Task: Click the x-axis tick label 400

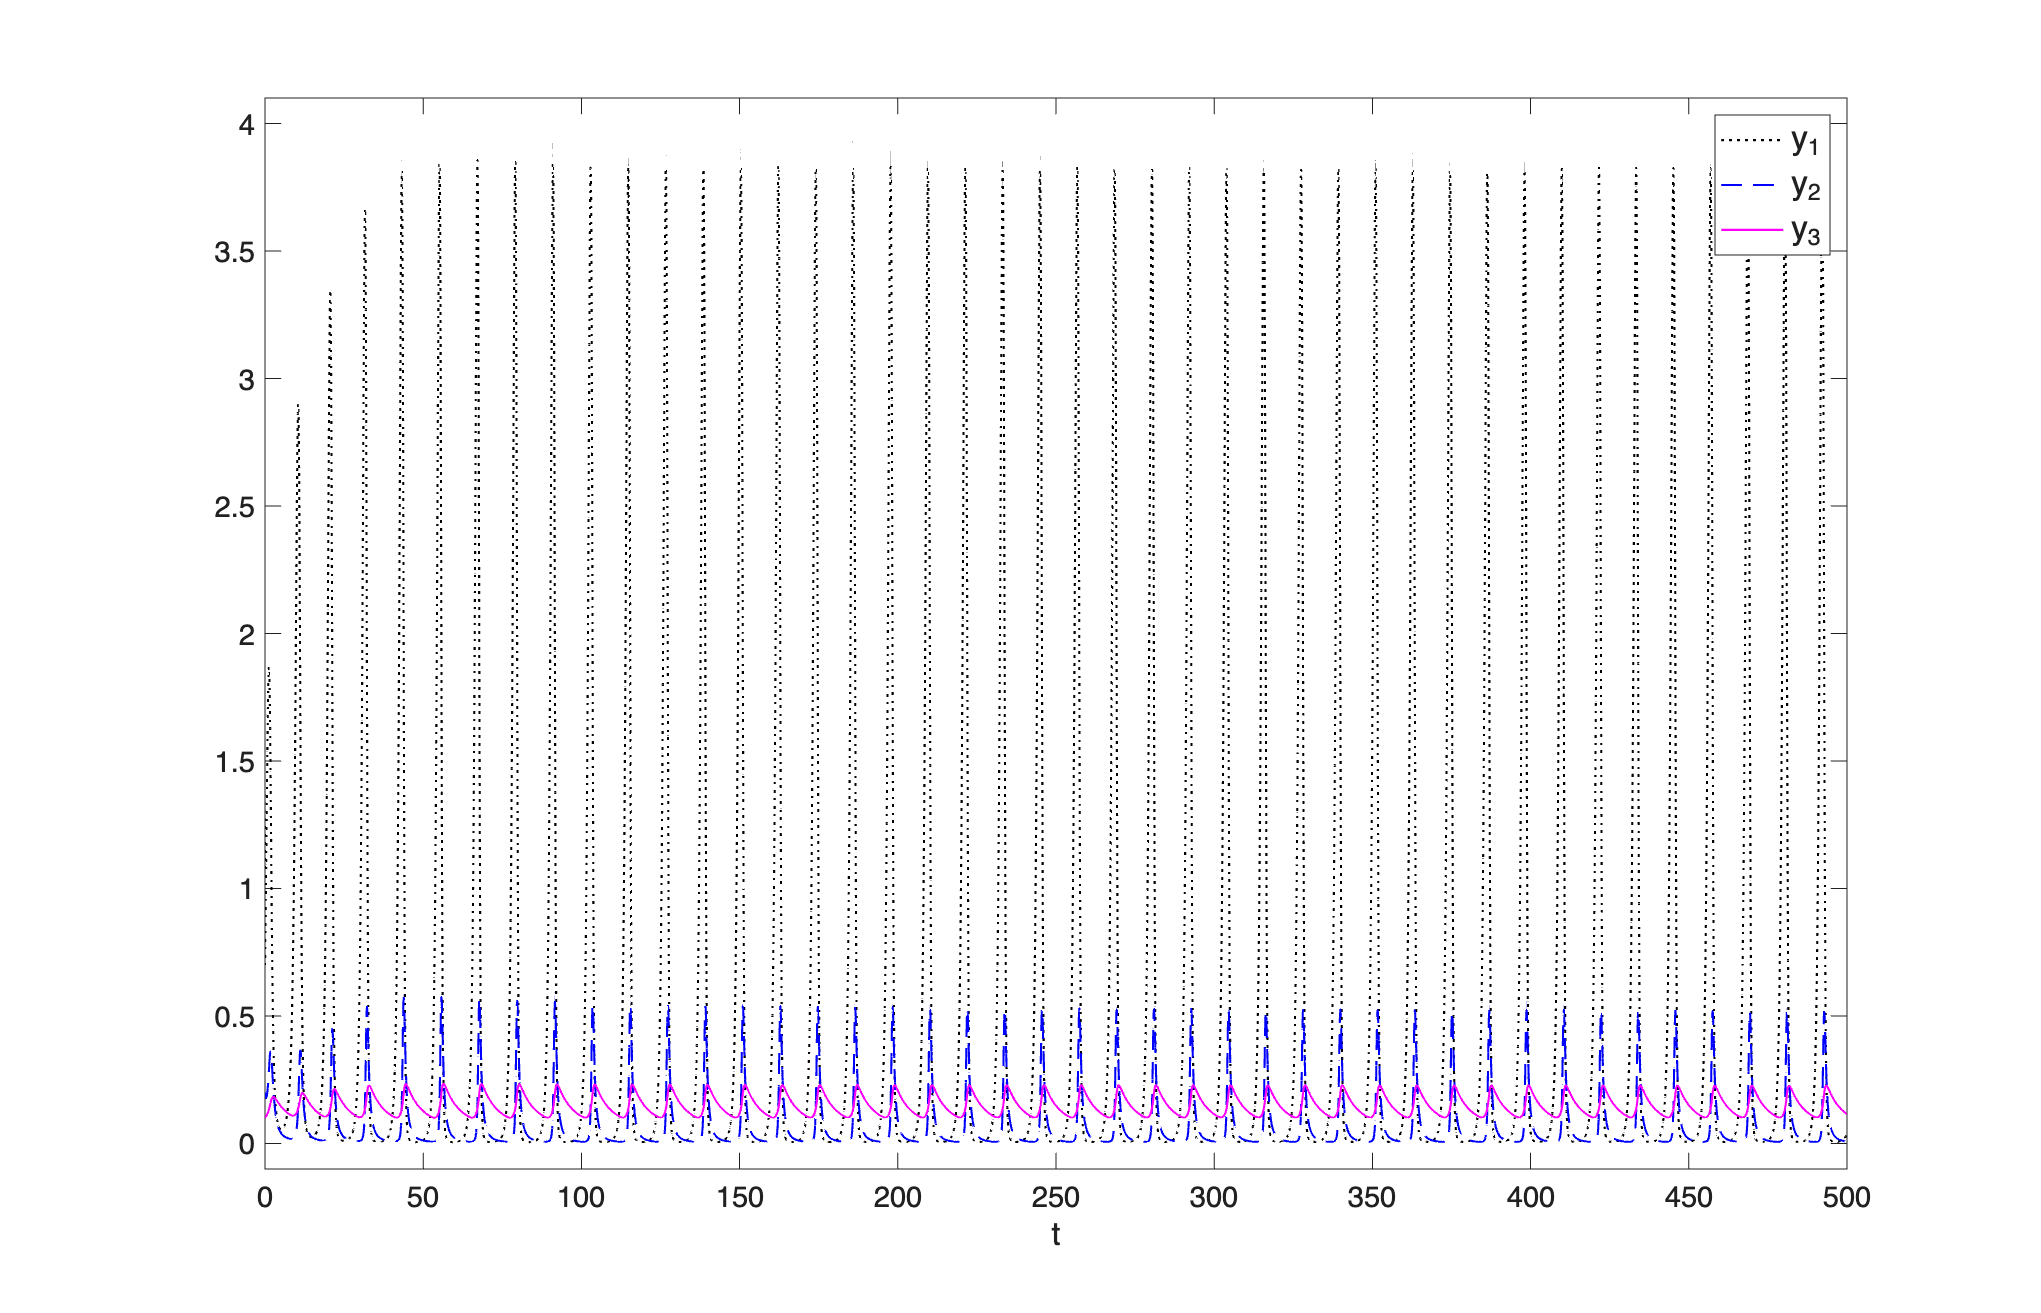Action: click(x=1530, y=1198)
